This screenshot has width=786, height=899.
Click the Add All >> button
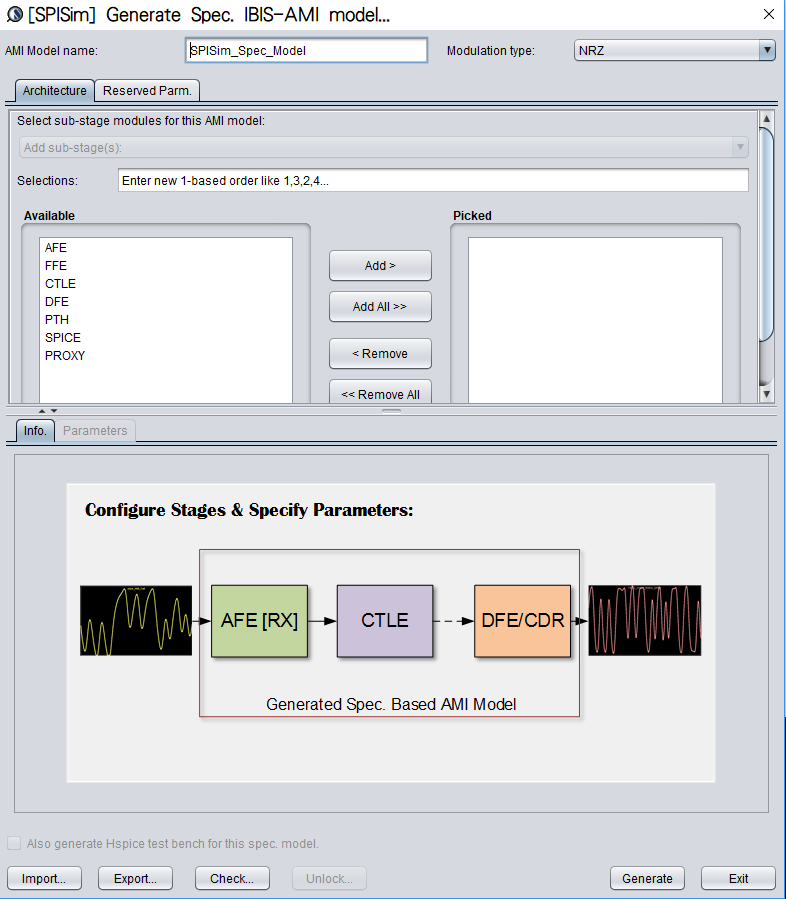[x=380, y=307]
